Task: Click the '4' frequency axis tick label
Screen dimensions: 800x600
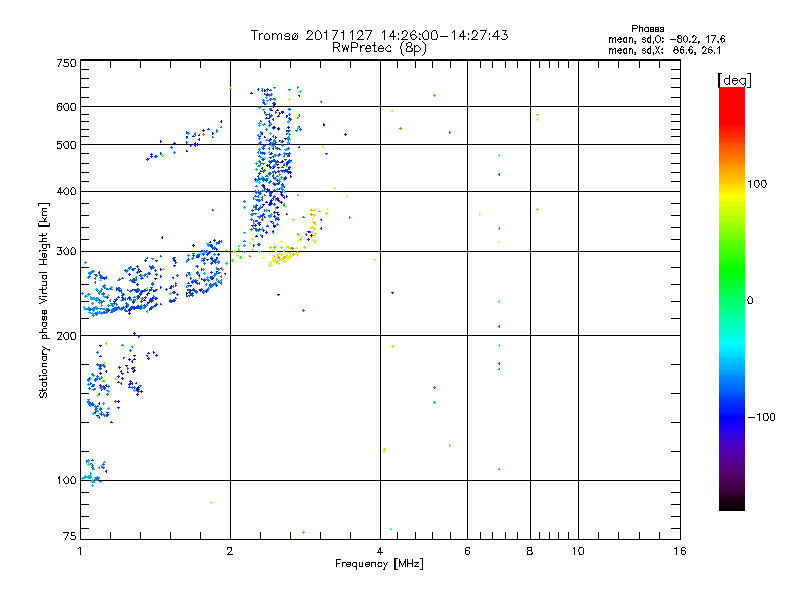Action: [x=380, y=551]
